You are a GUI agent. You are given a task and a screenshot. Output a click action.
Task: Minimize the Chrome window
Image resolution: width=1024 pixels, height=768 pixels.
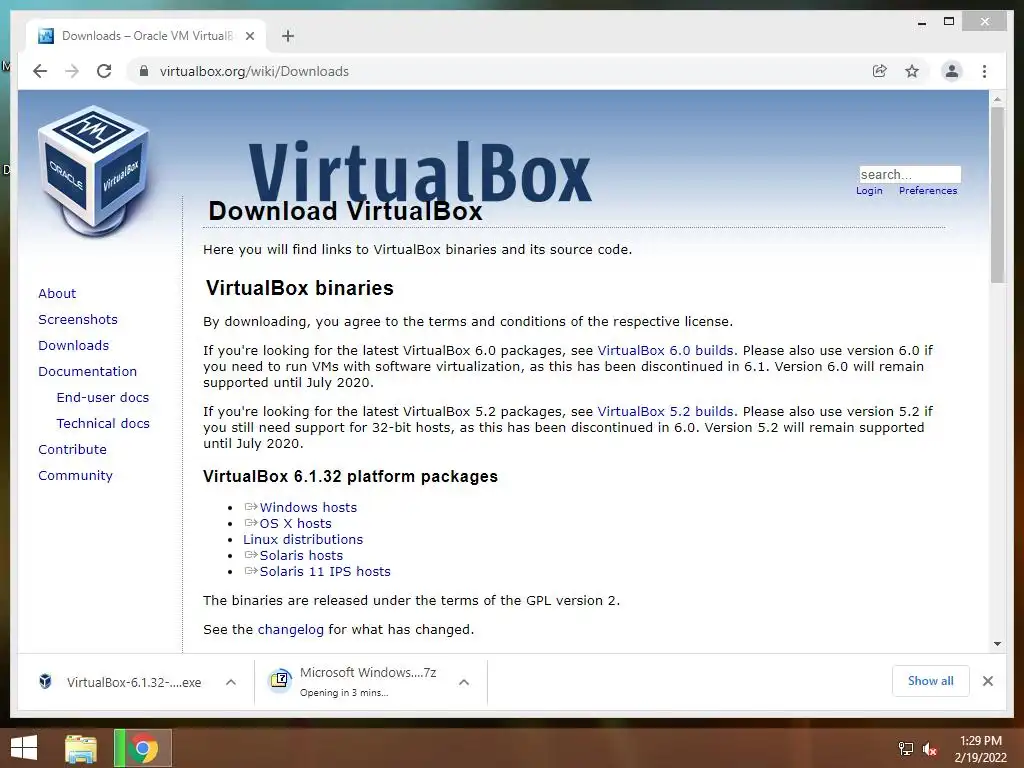[x=921, y=22]
